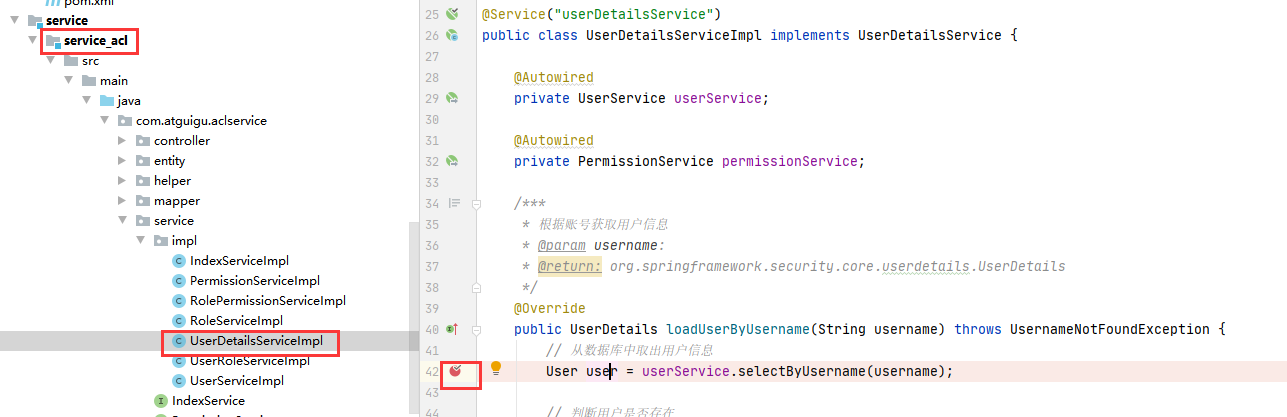
Task: Select RoleServiceImpl in the project tree
Action: coord(237,320)
